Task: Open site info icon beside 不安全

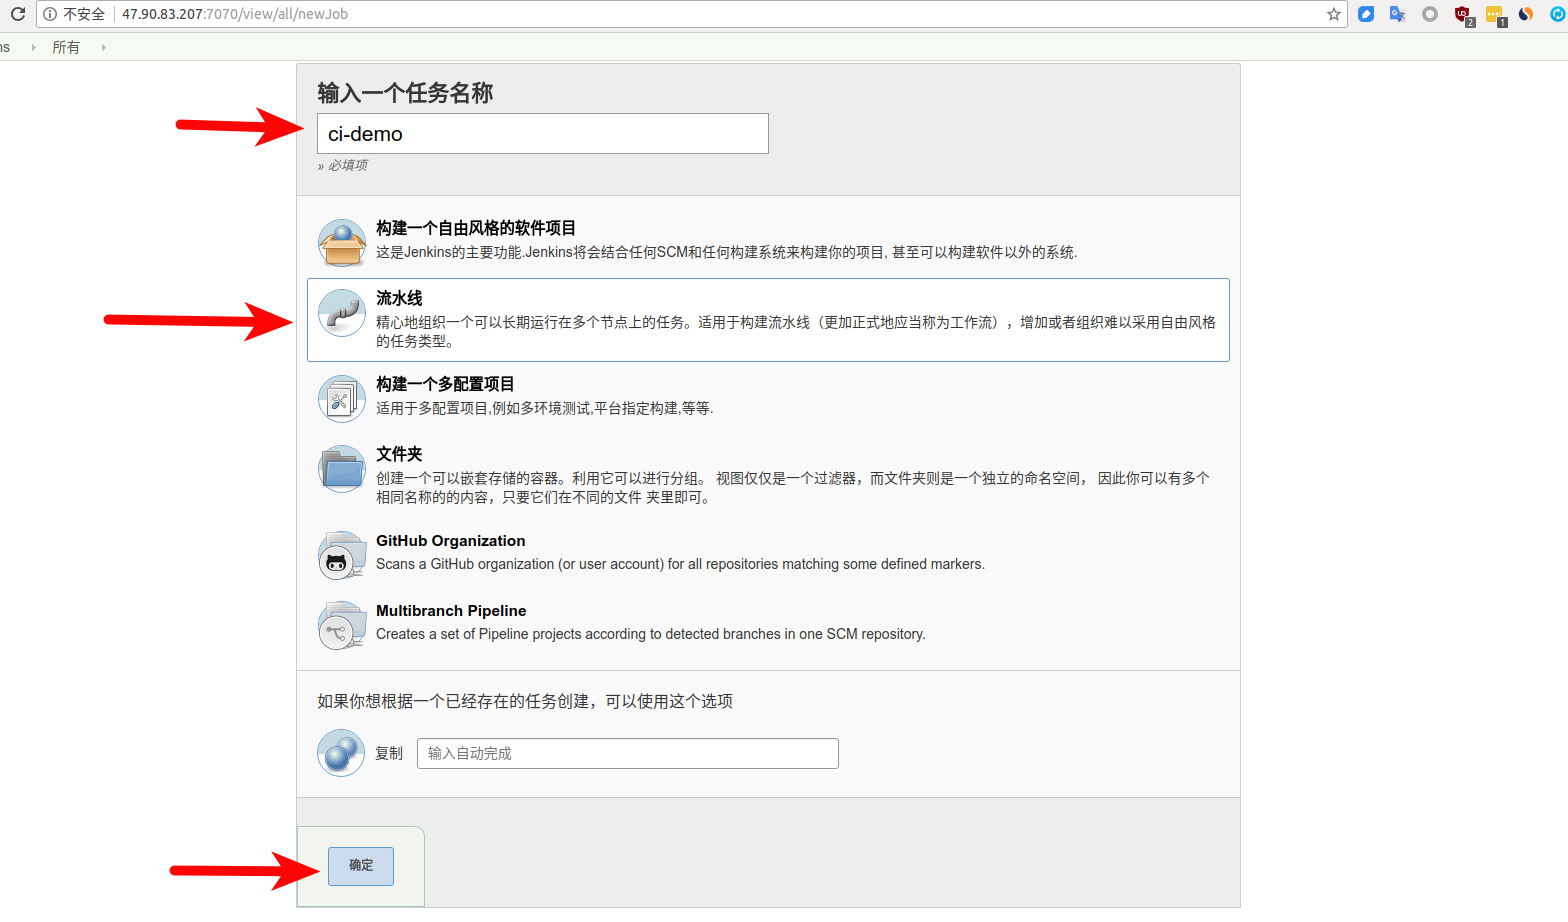Action: 50,14
